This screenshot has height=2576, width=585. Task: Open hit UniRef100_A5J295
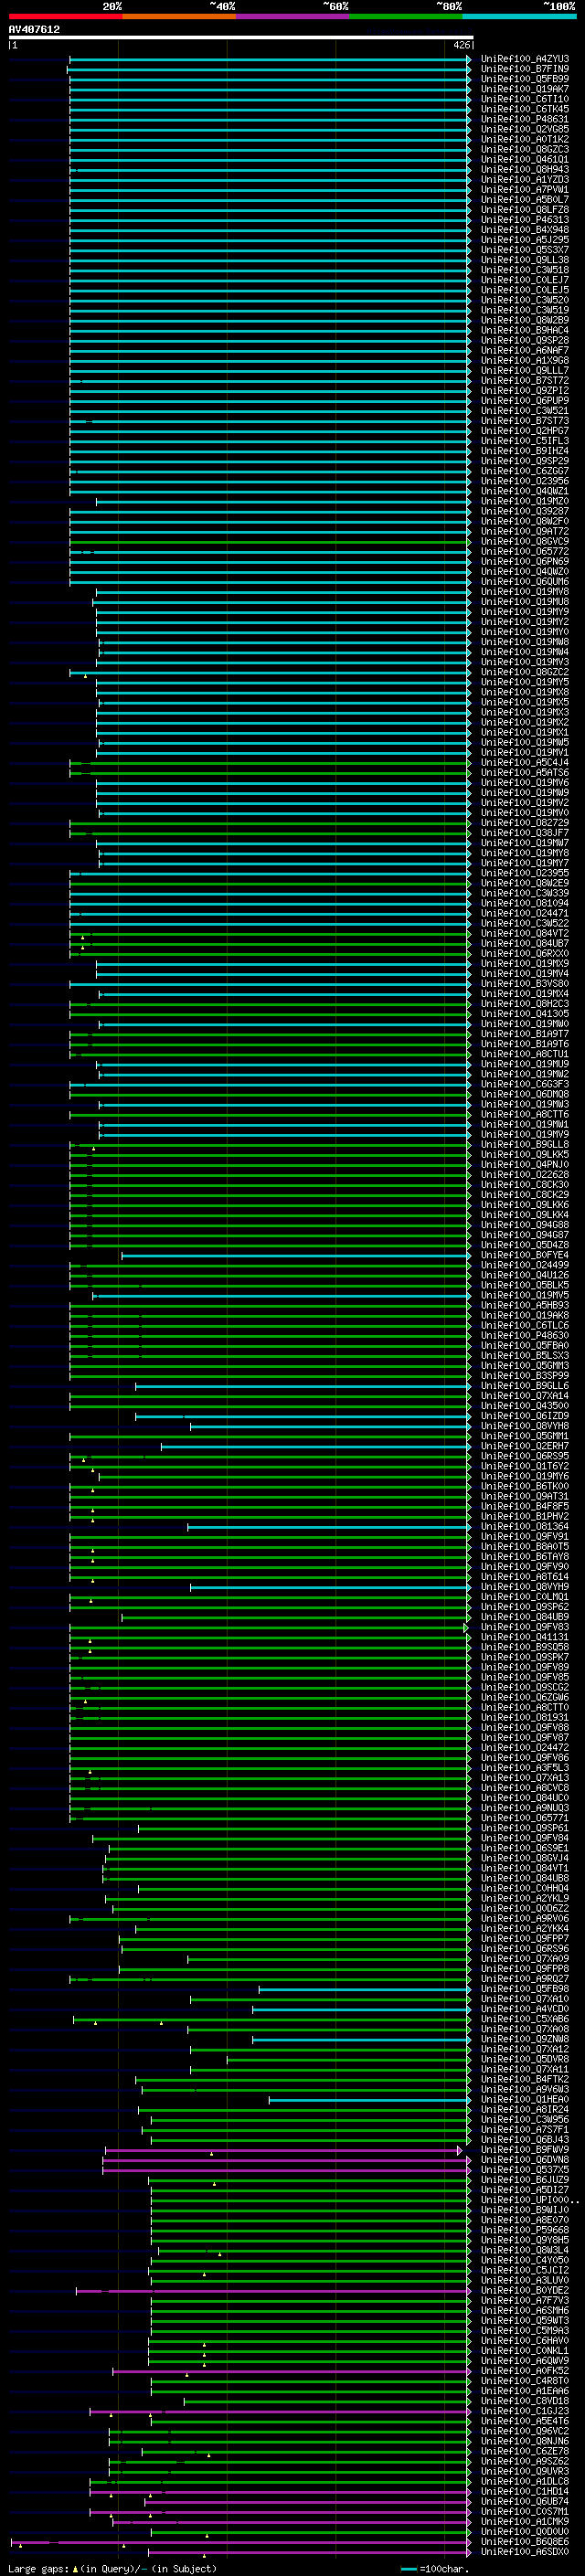pos(525,240)
